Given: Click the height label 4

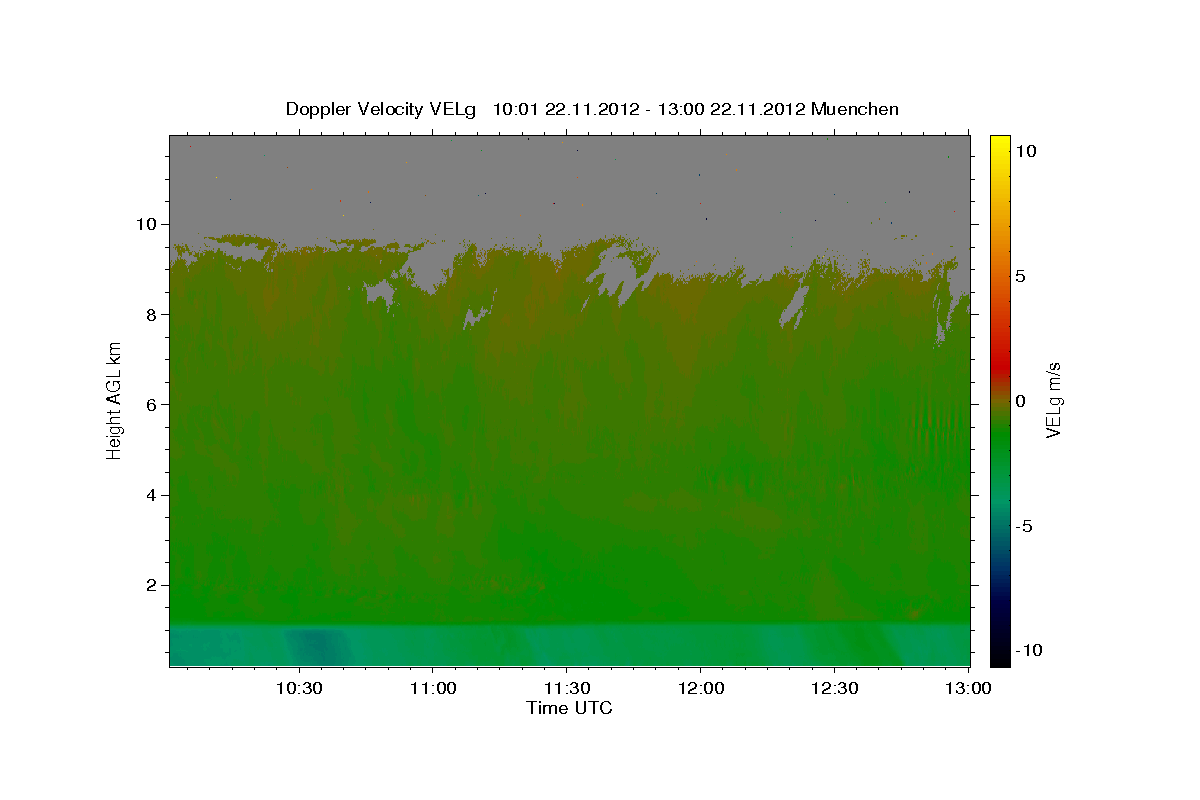Looking at the screenshot, I should coord(154,495).
